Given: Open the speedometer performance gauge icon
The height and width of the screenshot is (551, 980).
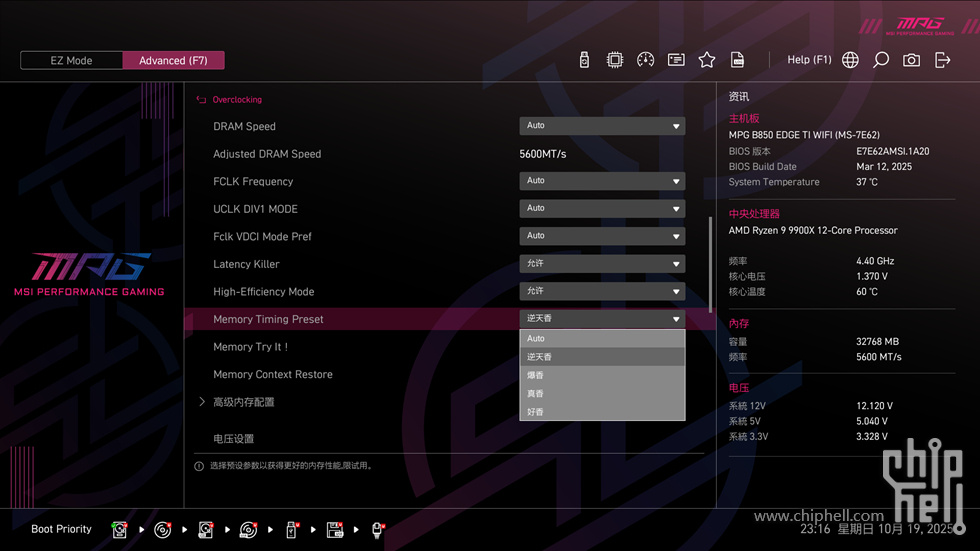Looking at the screenshot, I should 645,60.
